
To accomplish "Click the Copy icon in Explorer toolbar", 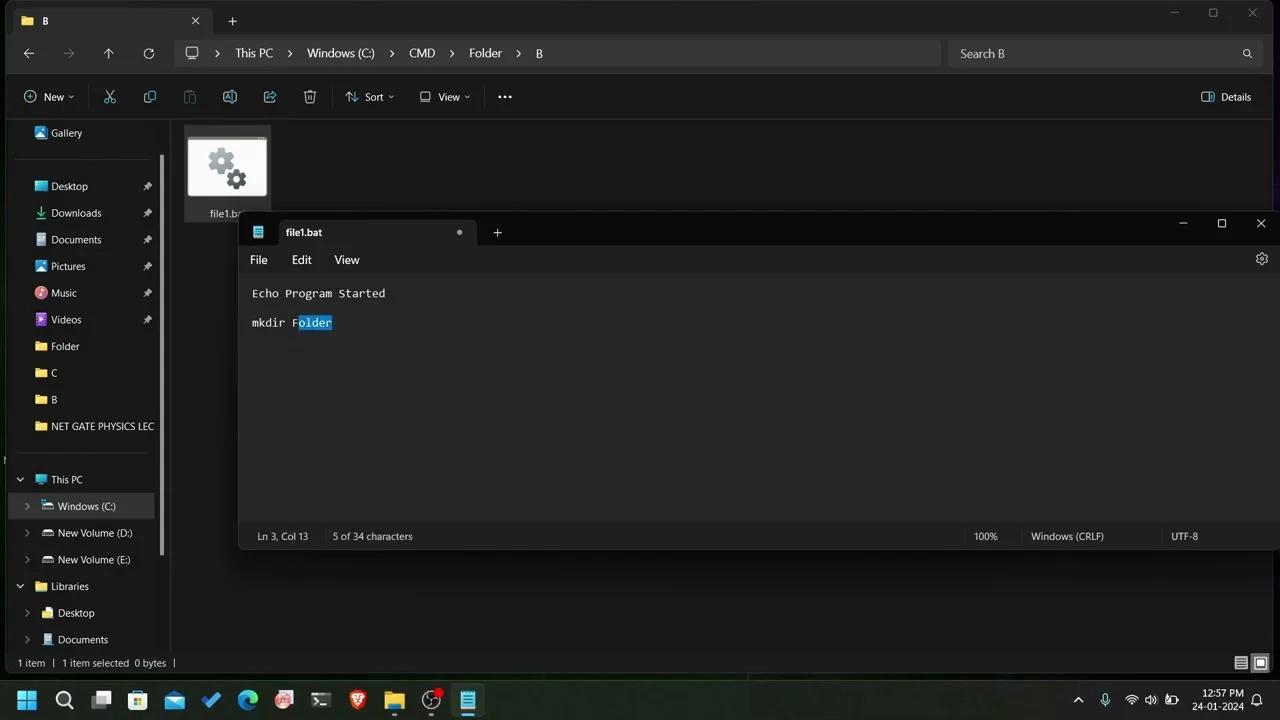I will click(x=150, y=97).
